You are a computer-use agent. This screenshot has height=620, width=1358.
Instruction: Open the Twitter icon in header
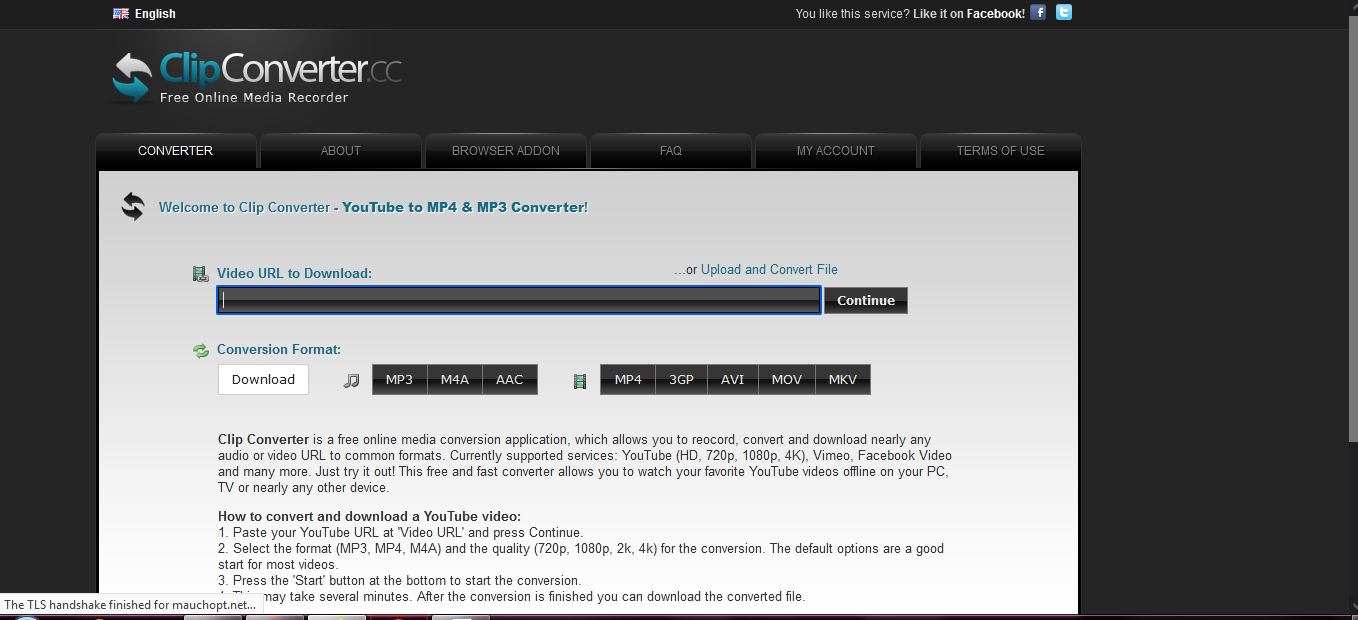point(1064,13)
